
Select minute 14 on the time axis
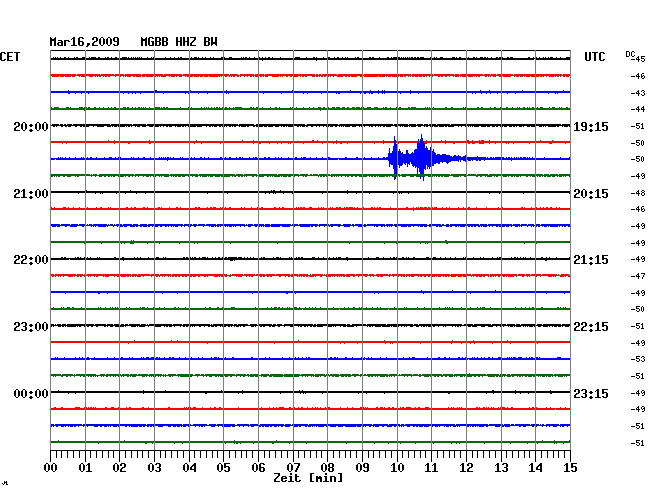click(x=535, y=467)
